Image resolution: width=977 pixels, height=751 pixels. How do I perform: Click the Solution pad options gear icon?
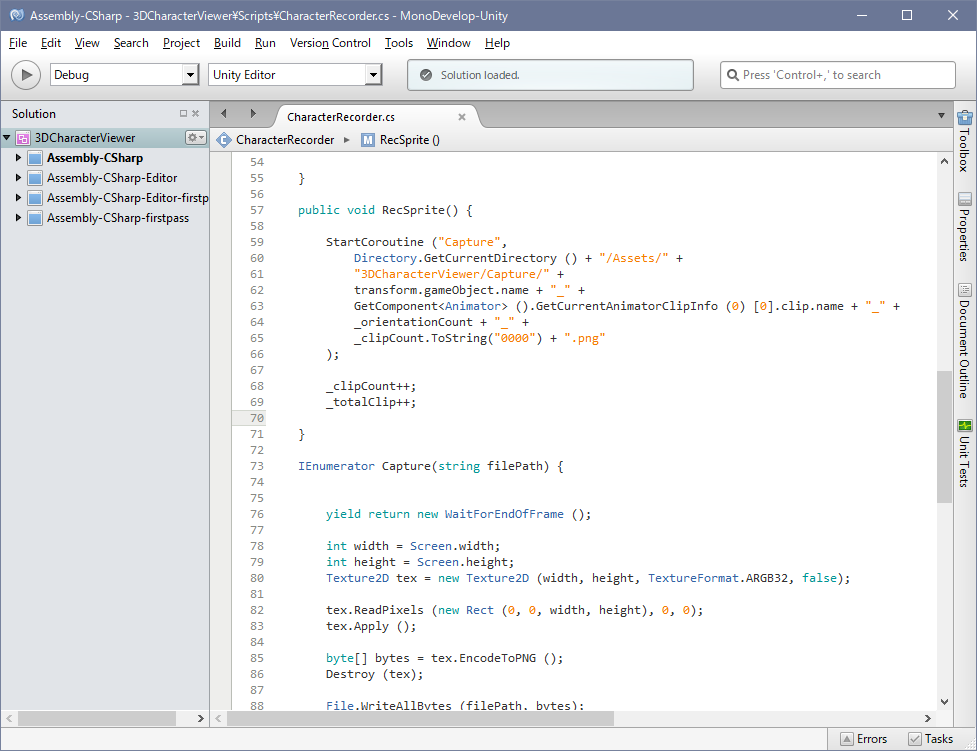(195, 138)
